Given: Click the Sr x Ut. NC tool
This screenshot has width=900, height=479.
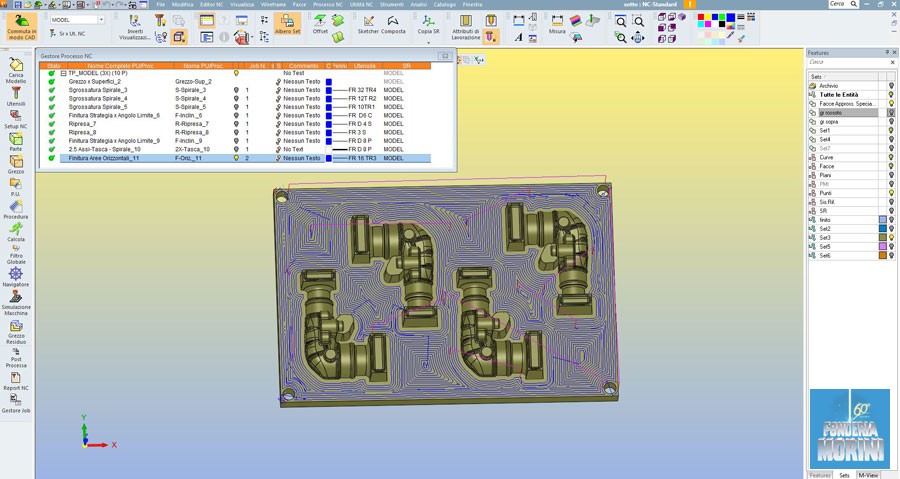Looking at the screenshot, I should [x=67, y=34].
